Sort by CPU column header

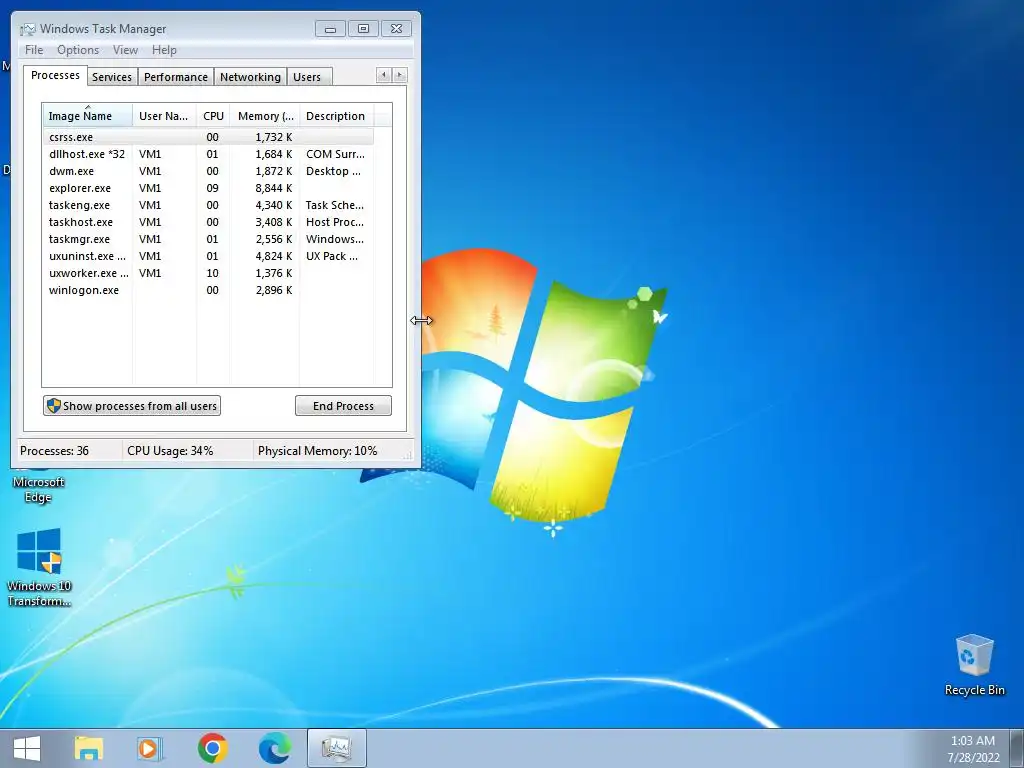(x=213, y=116)
